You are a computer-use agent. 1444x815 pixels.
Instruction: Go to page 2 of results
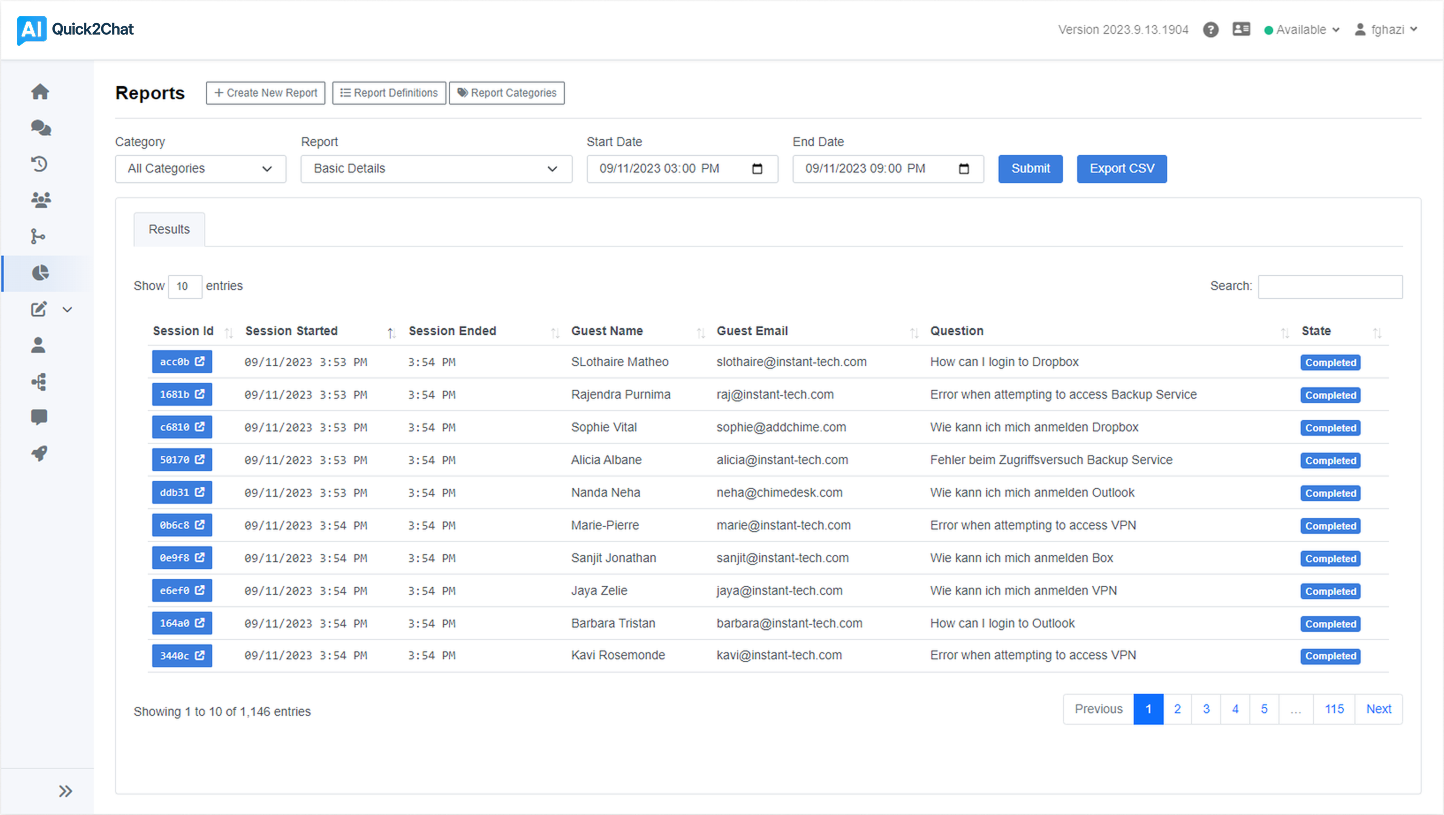1177,709
